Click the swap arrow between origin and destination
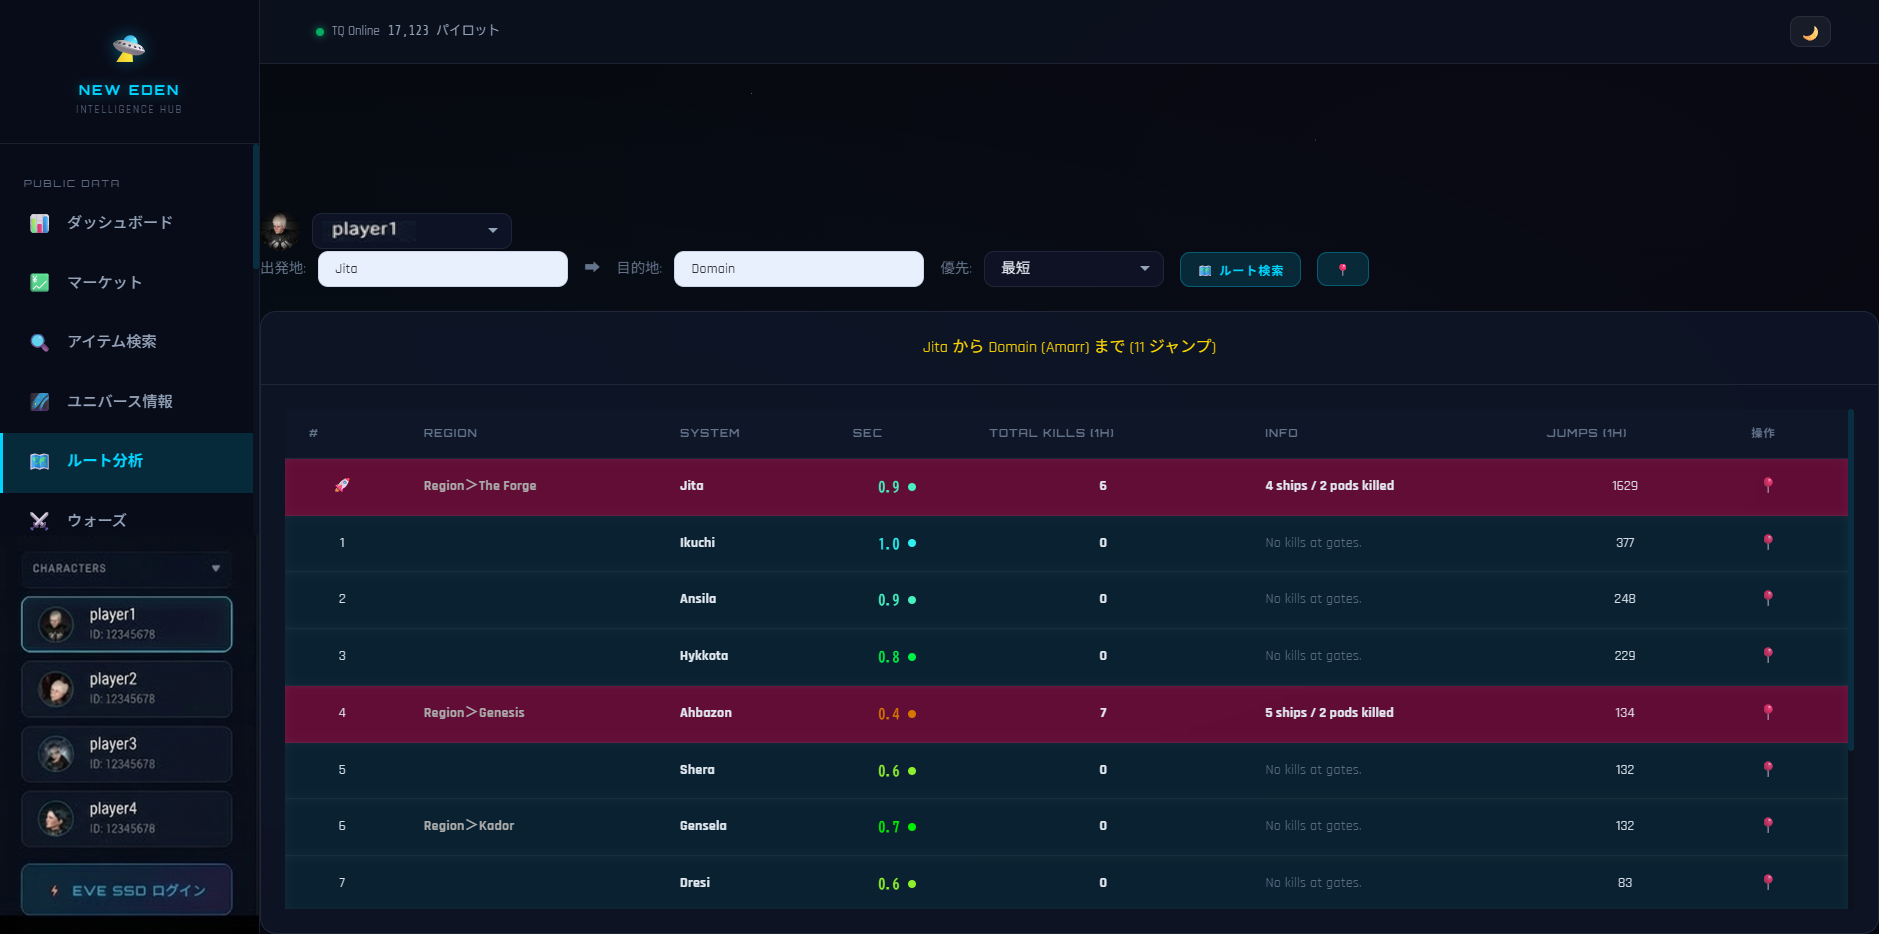 (592, 268)
